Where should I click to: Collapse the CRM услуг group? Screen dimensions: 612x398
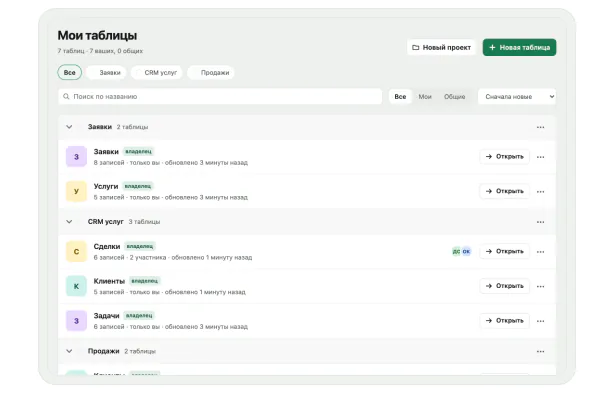coord(69,222)
